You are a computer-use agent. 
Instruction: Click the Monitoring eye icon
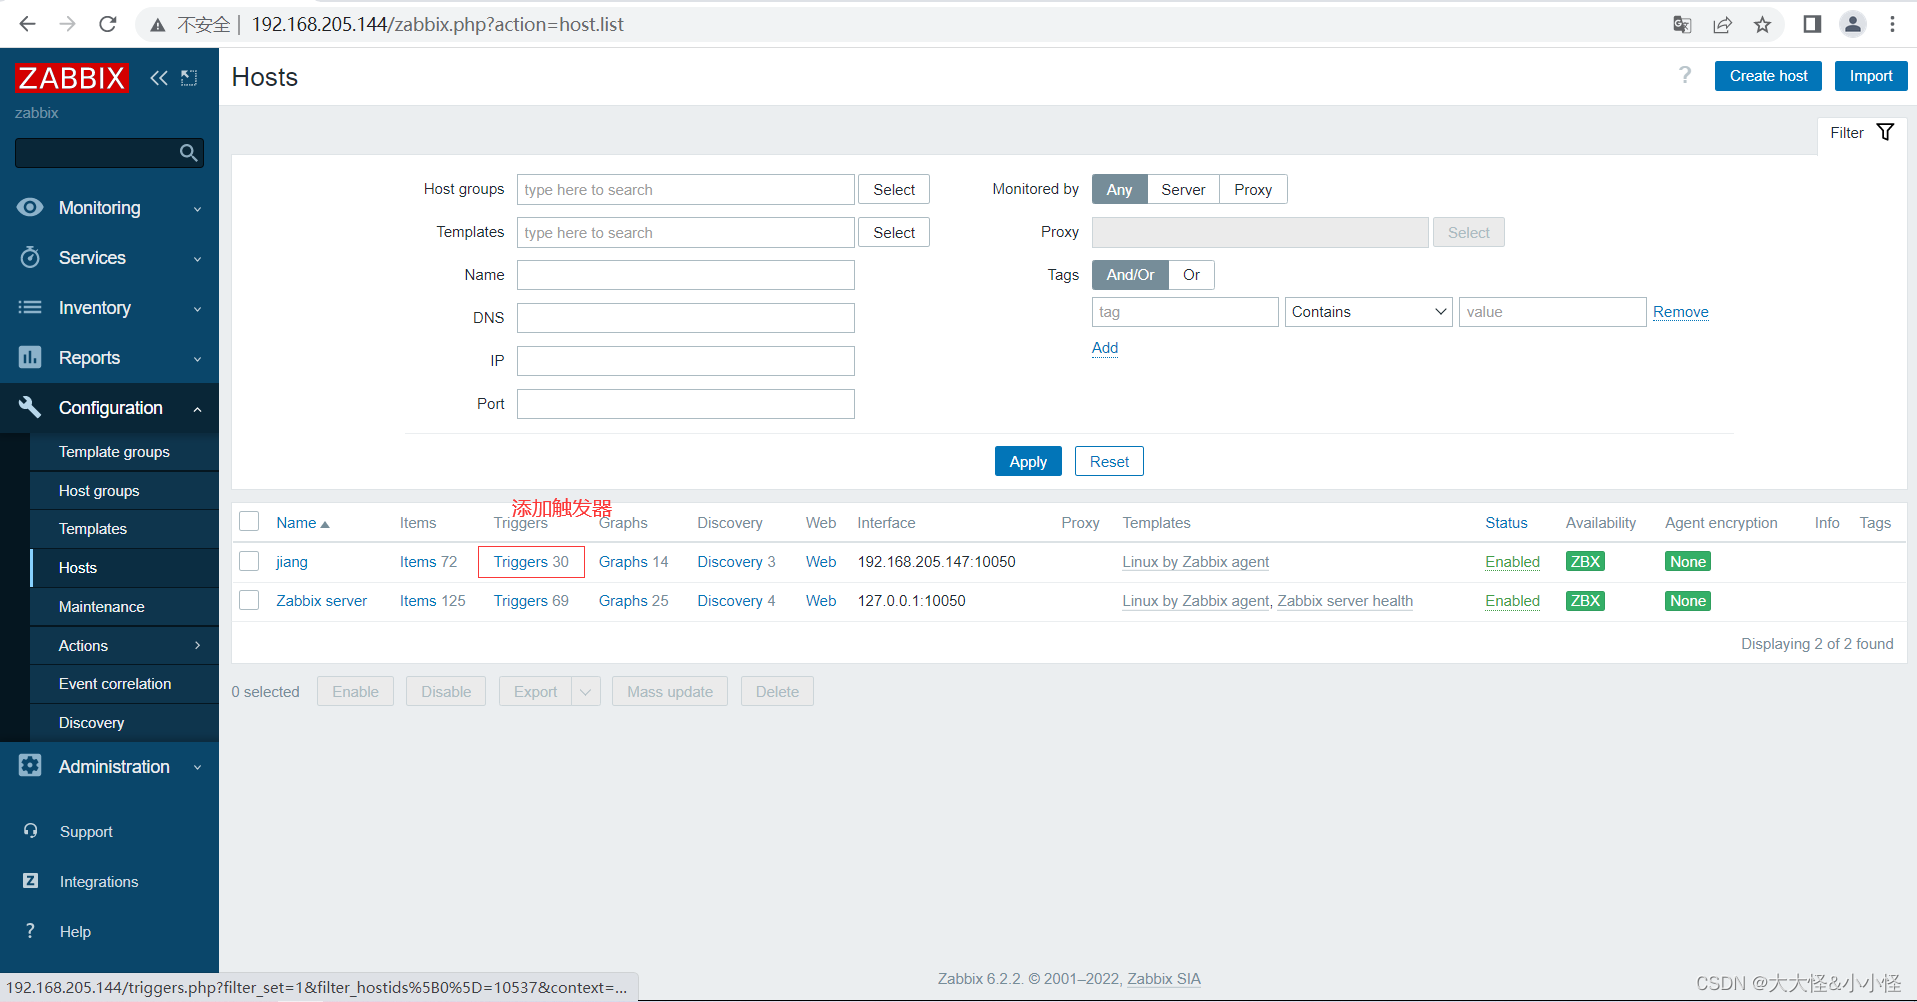(x=30, y=207)
